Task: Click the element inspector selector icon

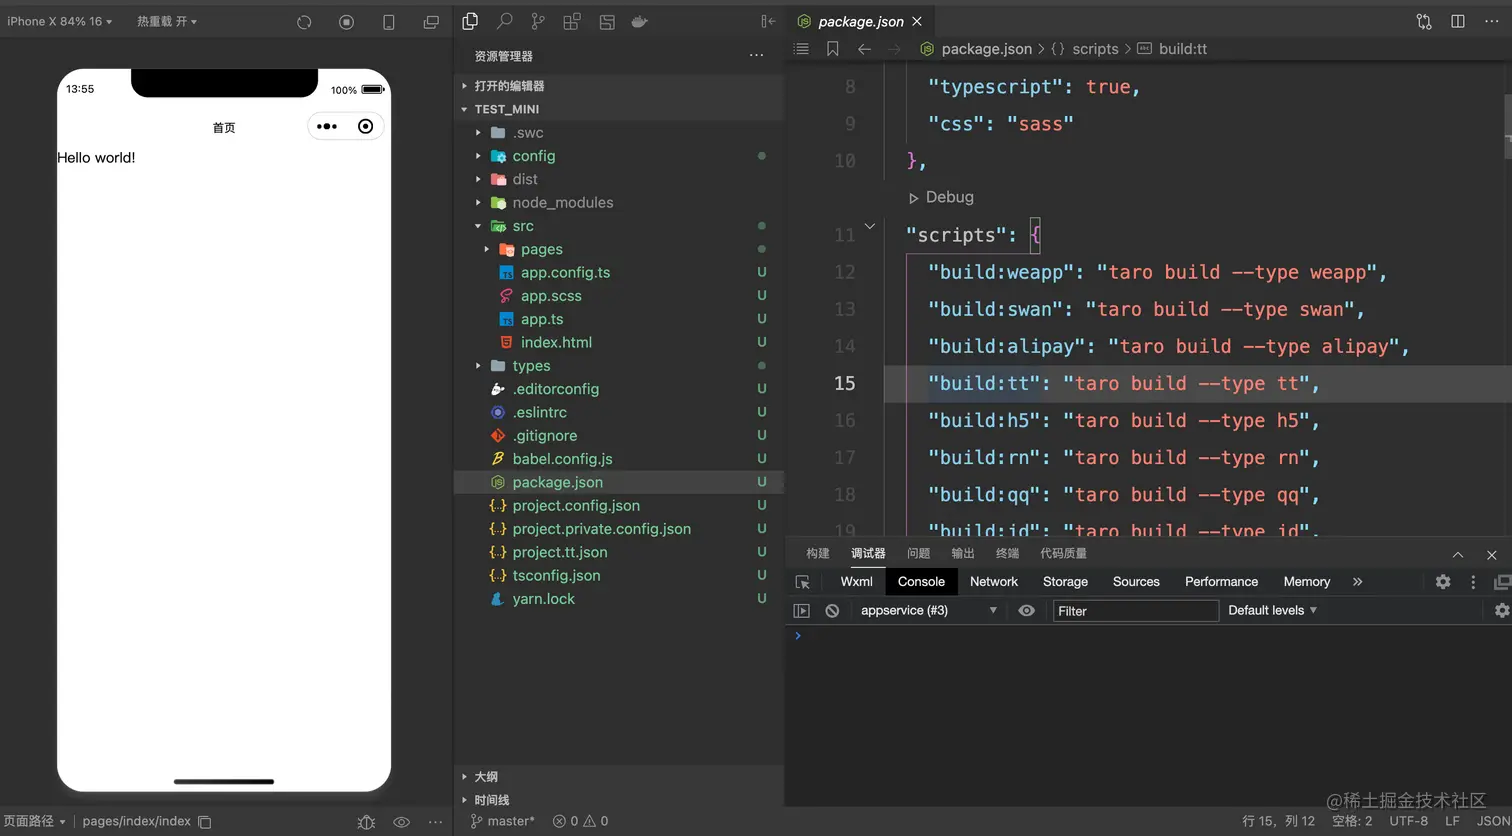Action: pos(802,582)
